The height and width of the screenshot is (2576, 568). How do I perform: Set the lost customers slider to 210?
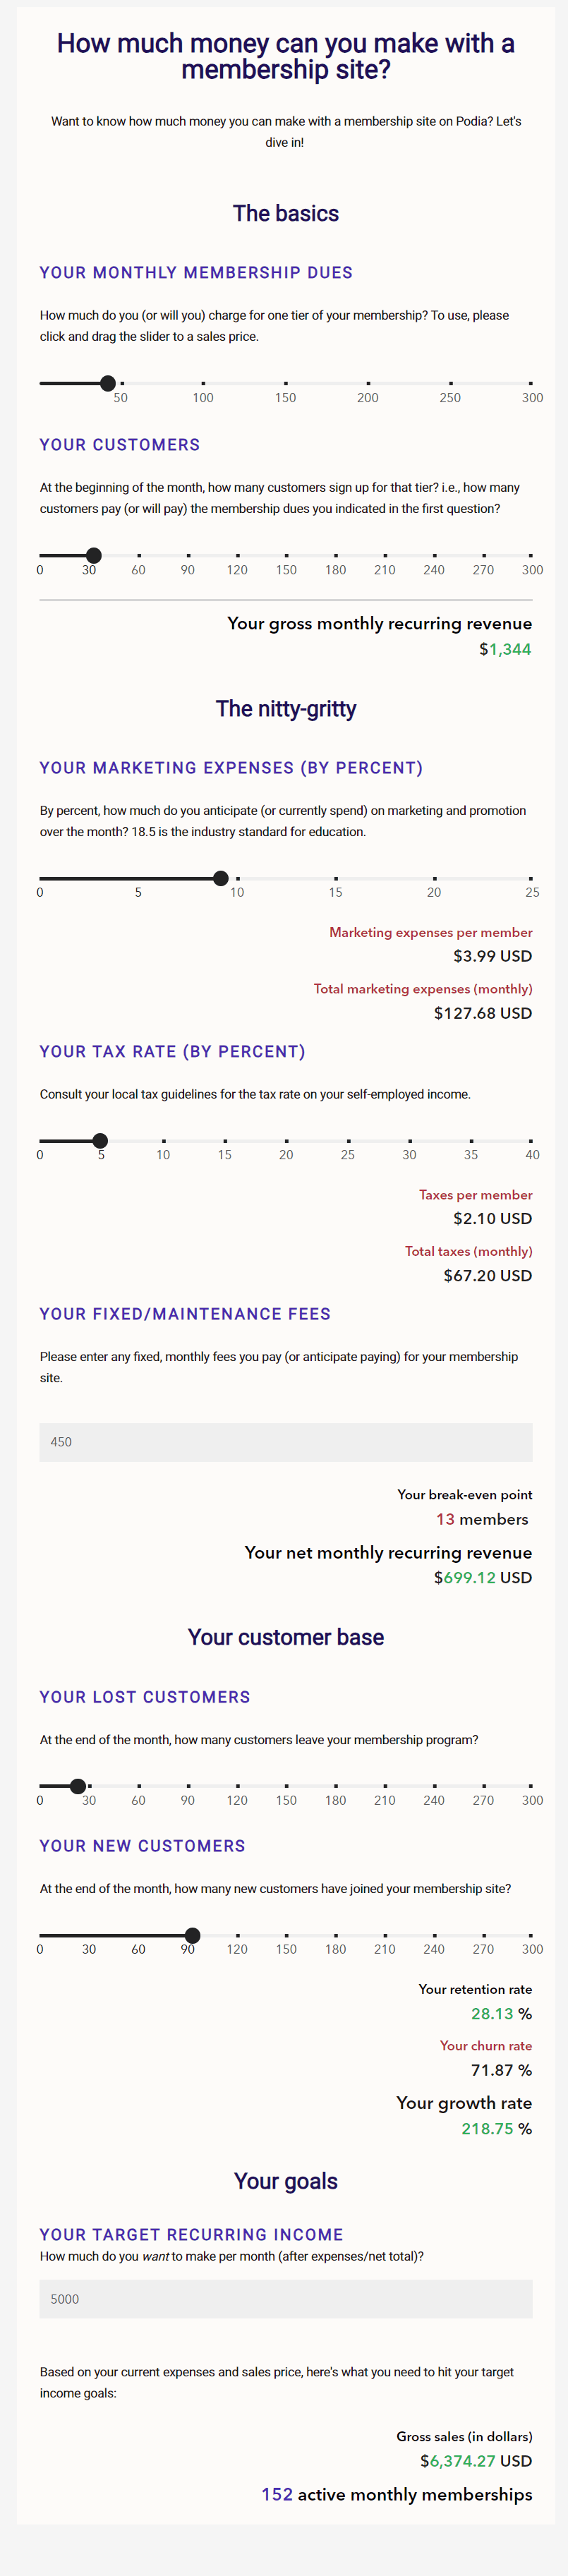point(385,1786)
